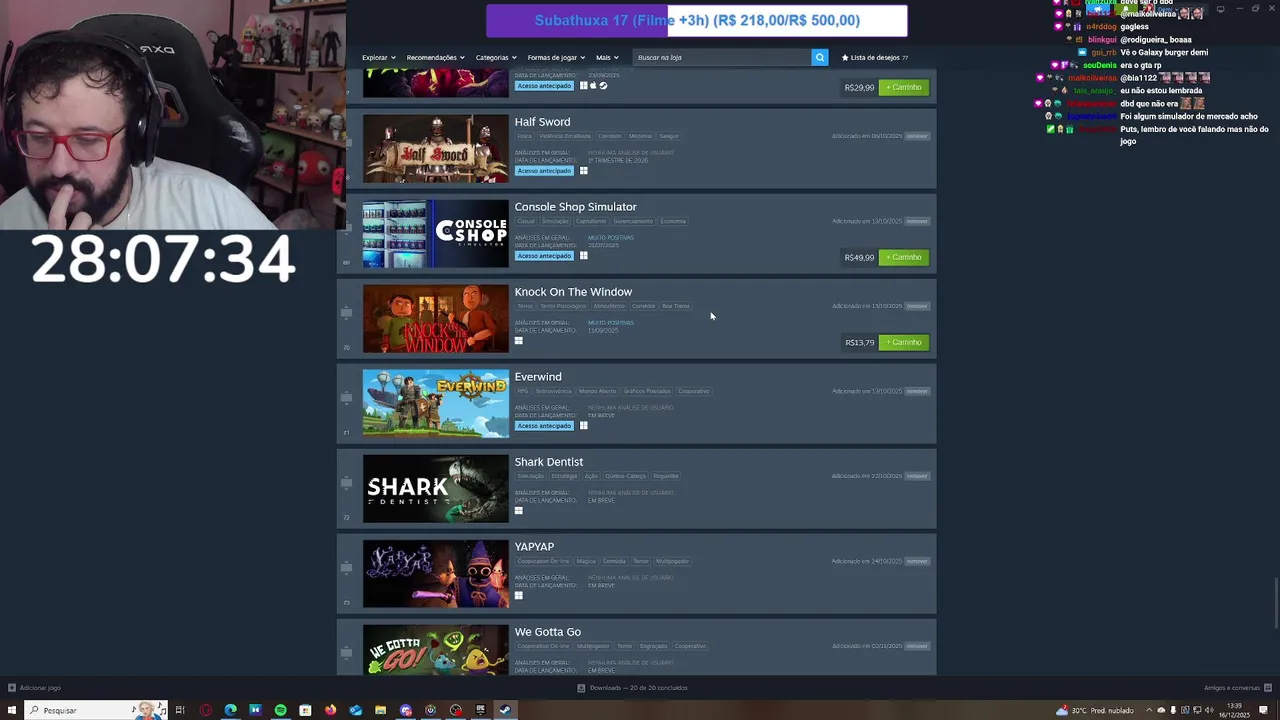
Task: Remove YAPYAP from wishlist
Action: (x=917, y=561)
